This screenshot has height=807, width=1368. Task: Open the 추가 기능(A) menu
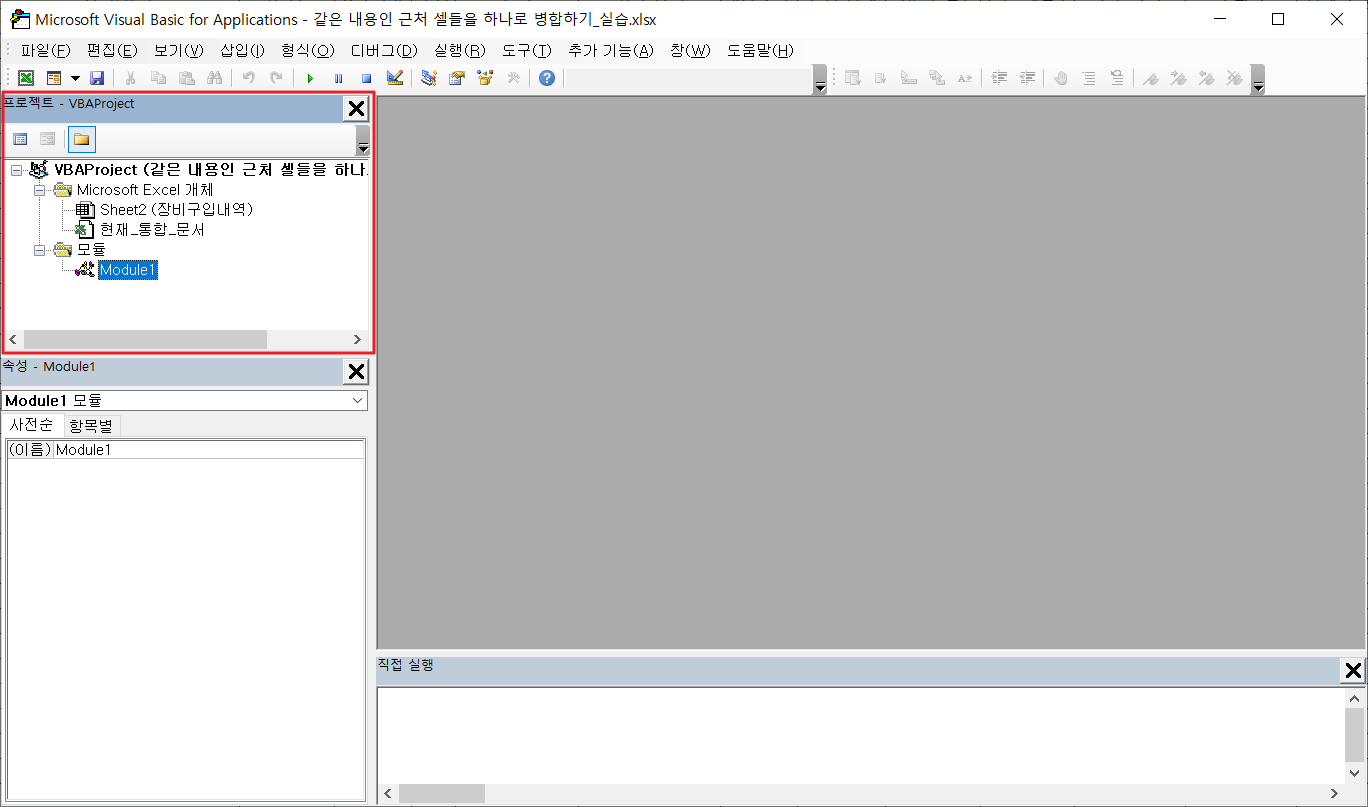[611, 51]
